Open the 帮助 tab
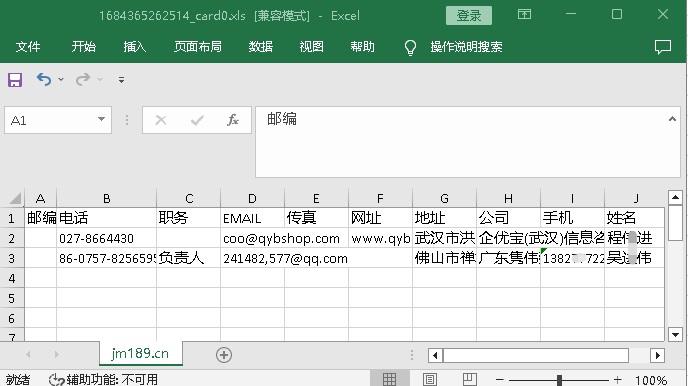 362,46
